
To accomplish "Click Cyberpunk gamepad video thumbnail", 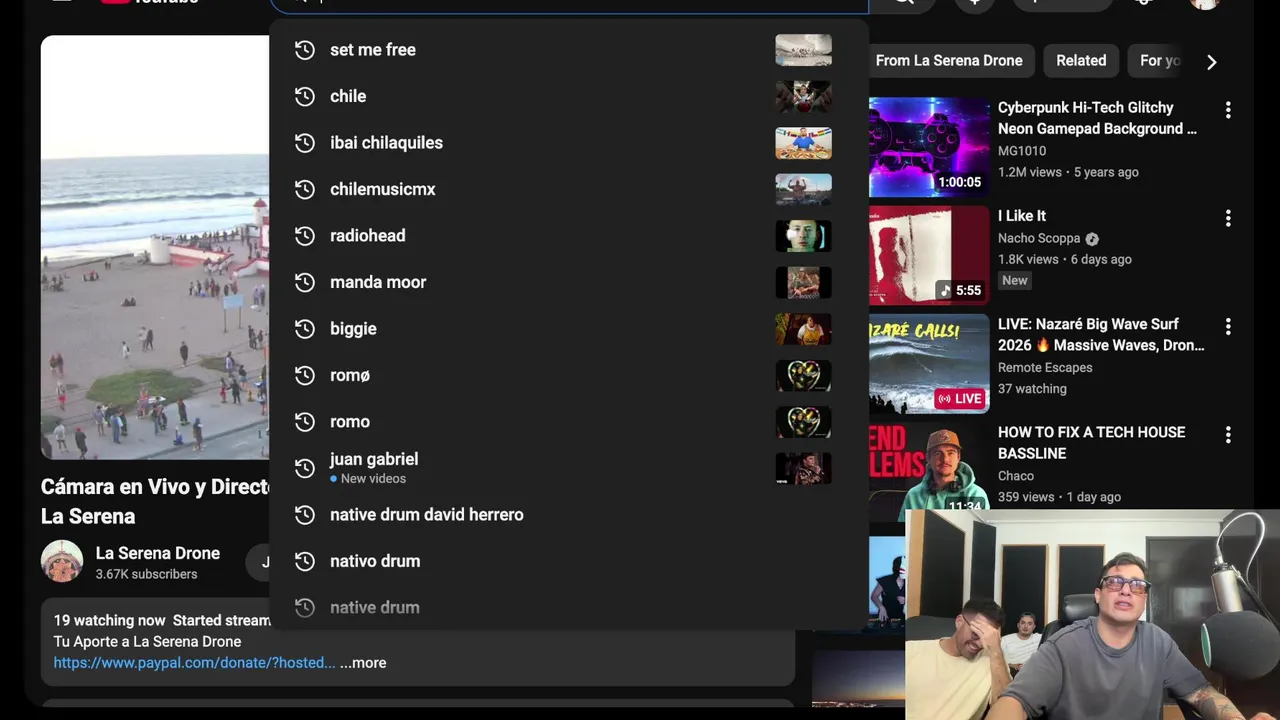I will coord(929,147).
